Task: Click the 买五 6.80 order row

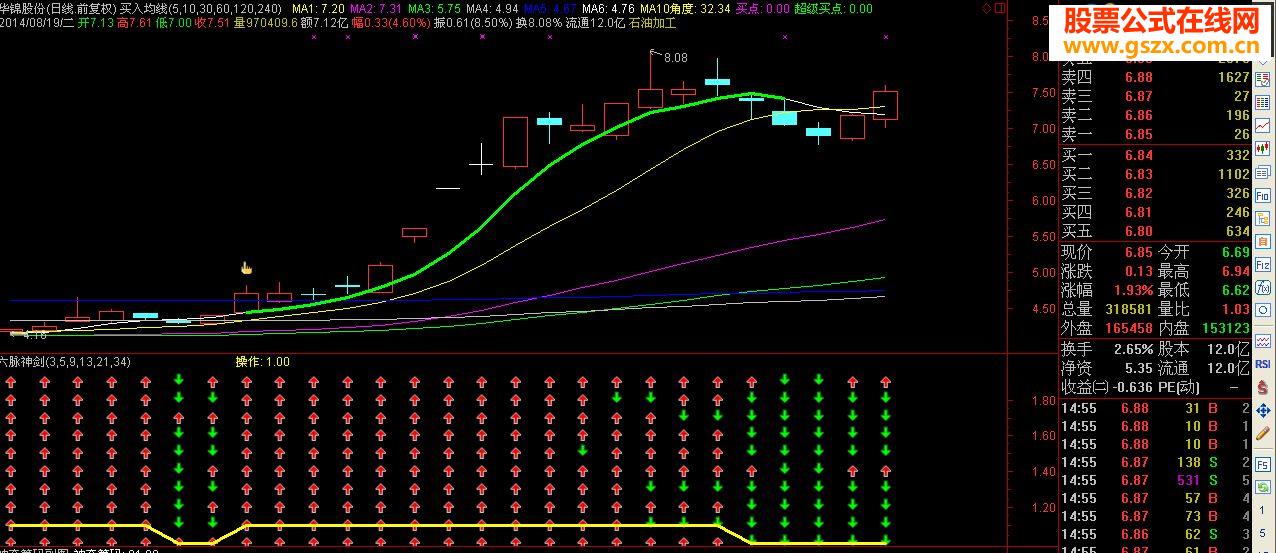Action: (1155, 231)
